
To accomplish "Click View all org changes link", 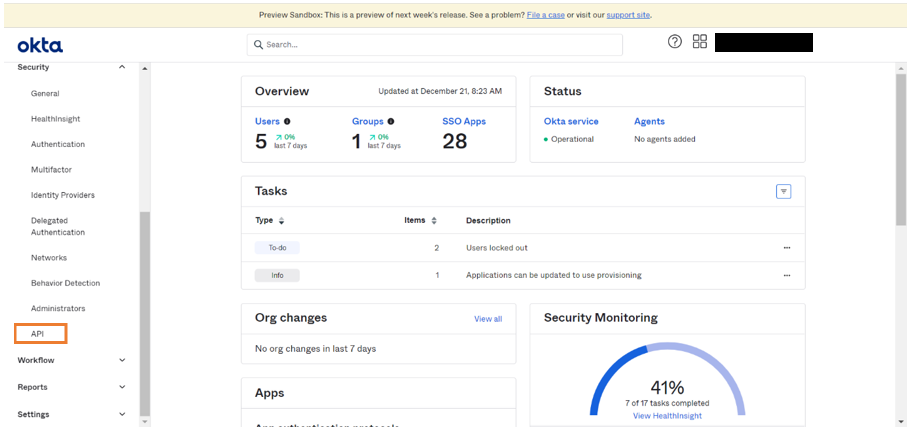I will coord(488,319).
